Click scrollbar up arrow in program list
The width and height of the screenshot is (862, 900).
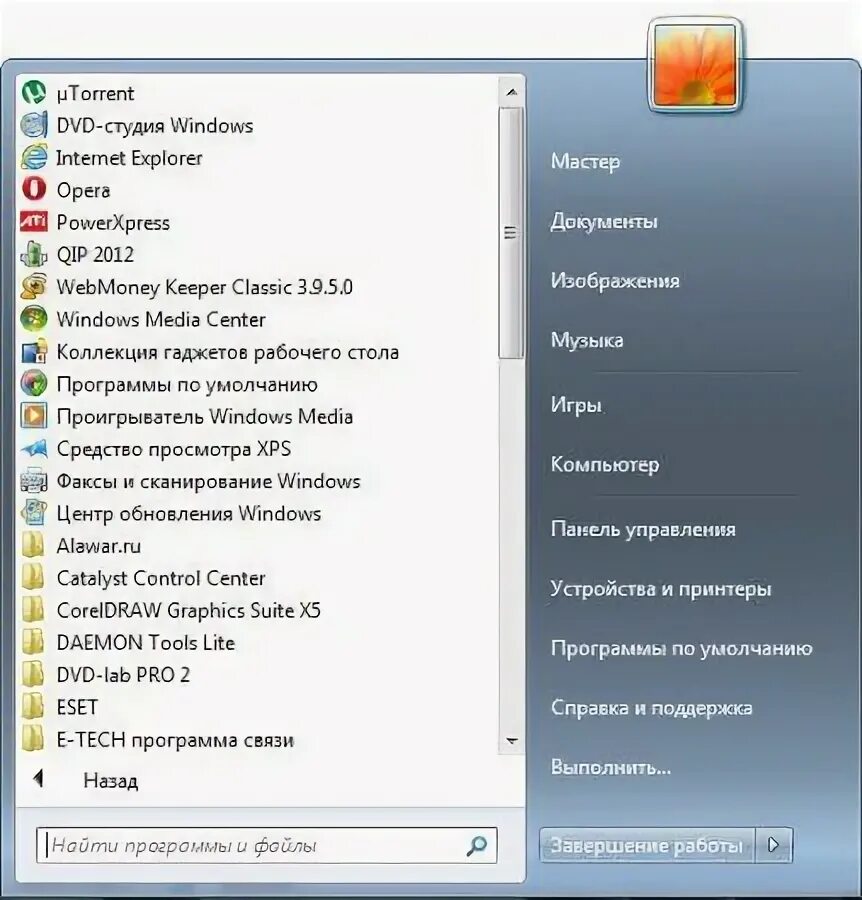pyautogui.click(x=511, y=92)
